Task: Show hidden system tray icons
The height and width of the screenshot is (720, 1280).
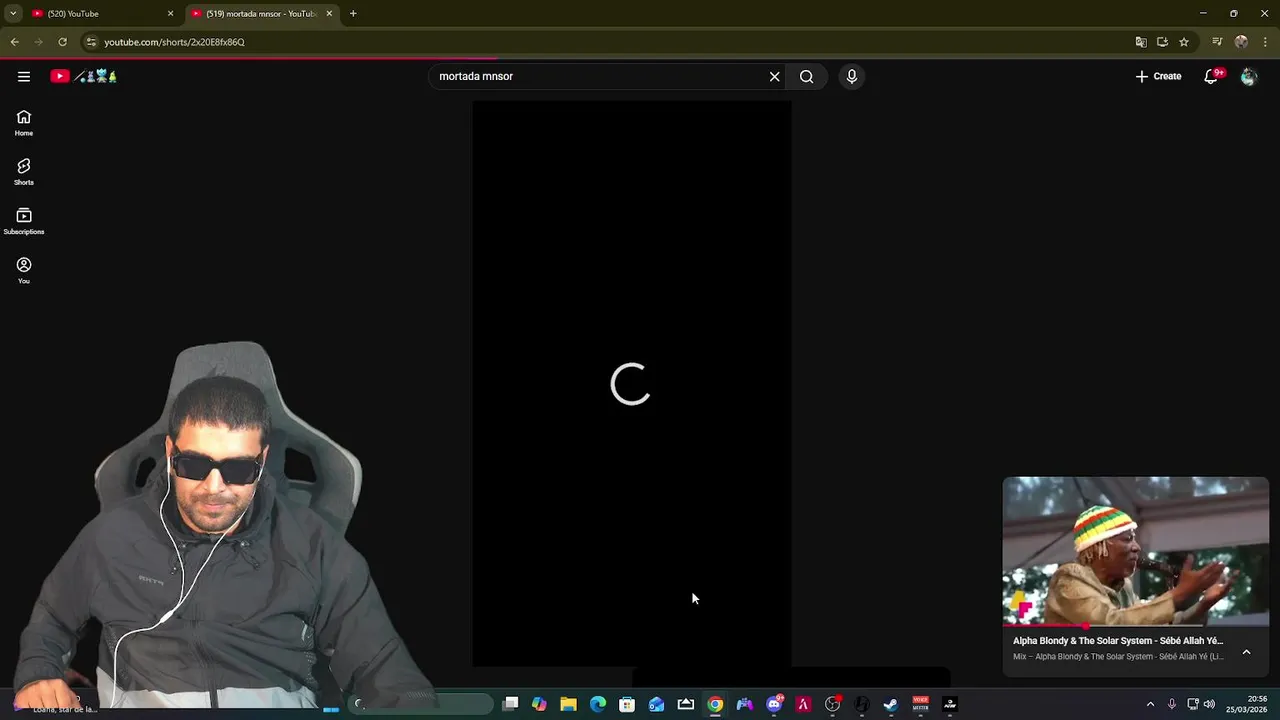Action: (1150, 704)
